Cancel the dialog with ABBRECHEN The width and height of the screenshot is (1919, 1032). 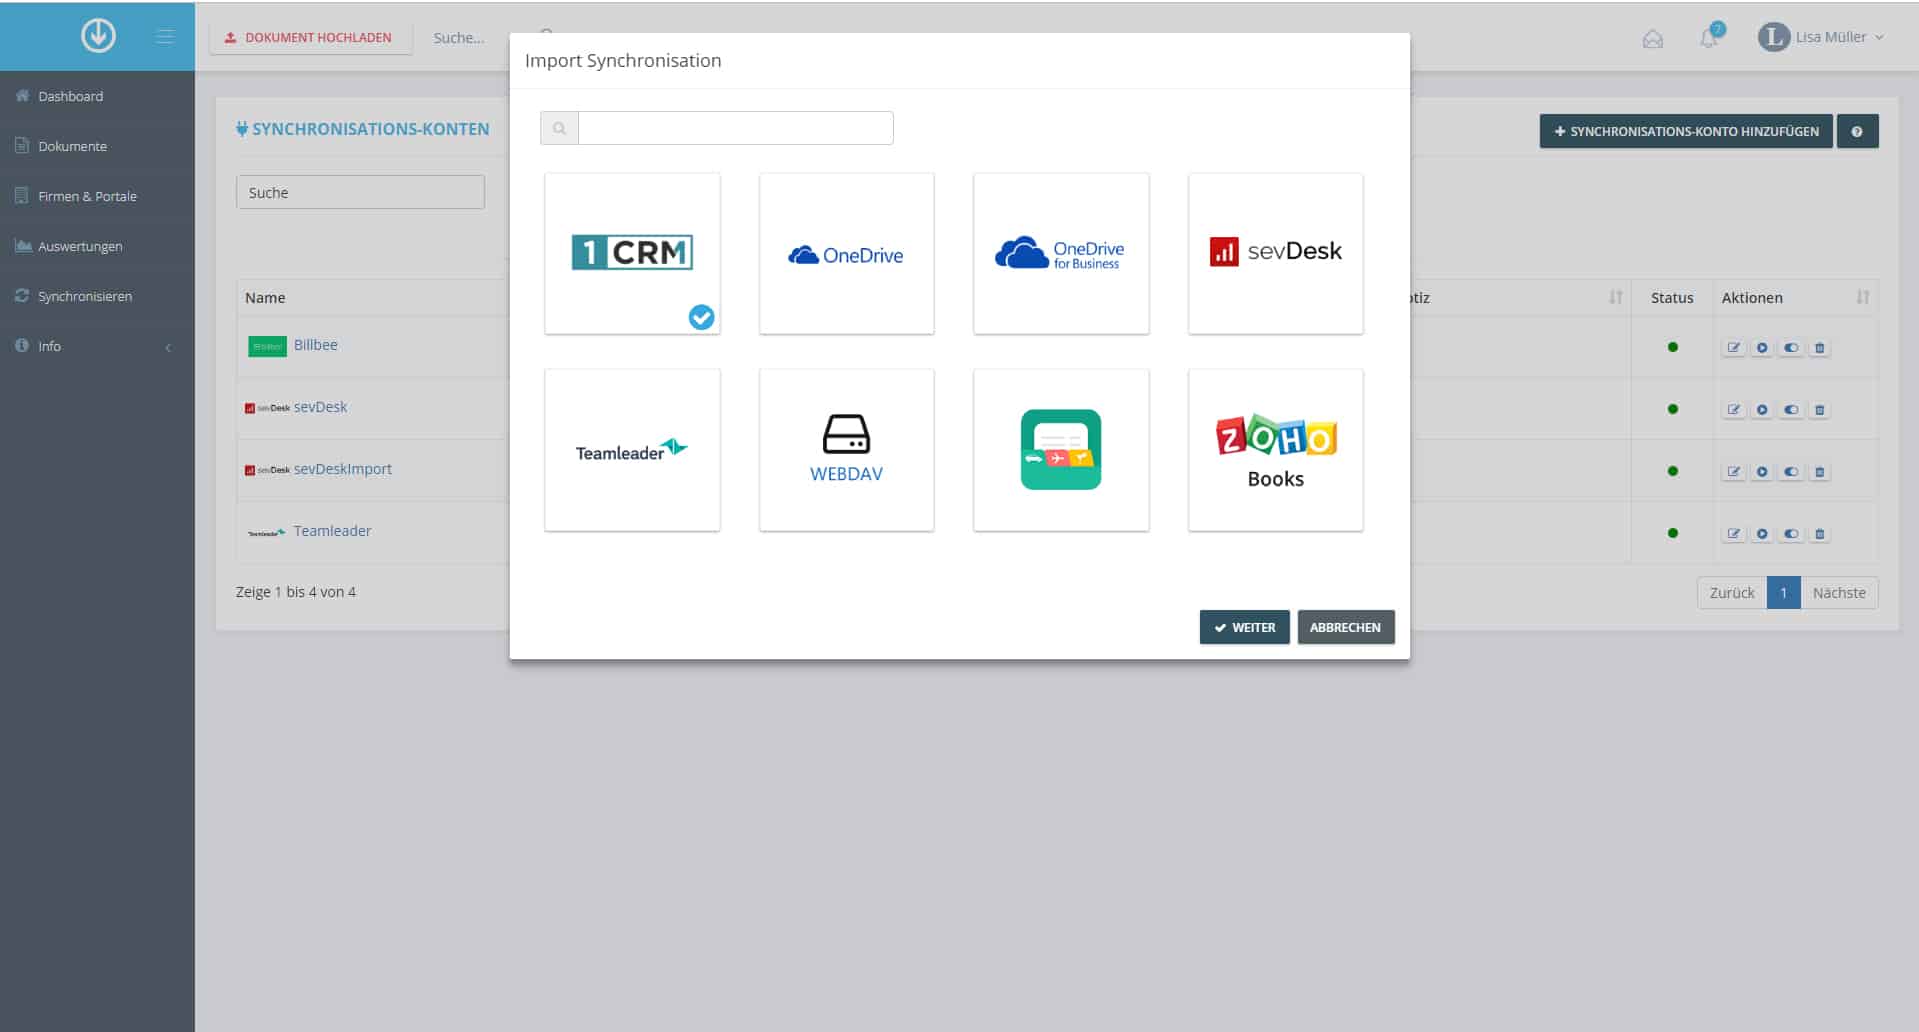coord(1345,627)
